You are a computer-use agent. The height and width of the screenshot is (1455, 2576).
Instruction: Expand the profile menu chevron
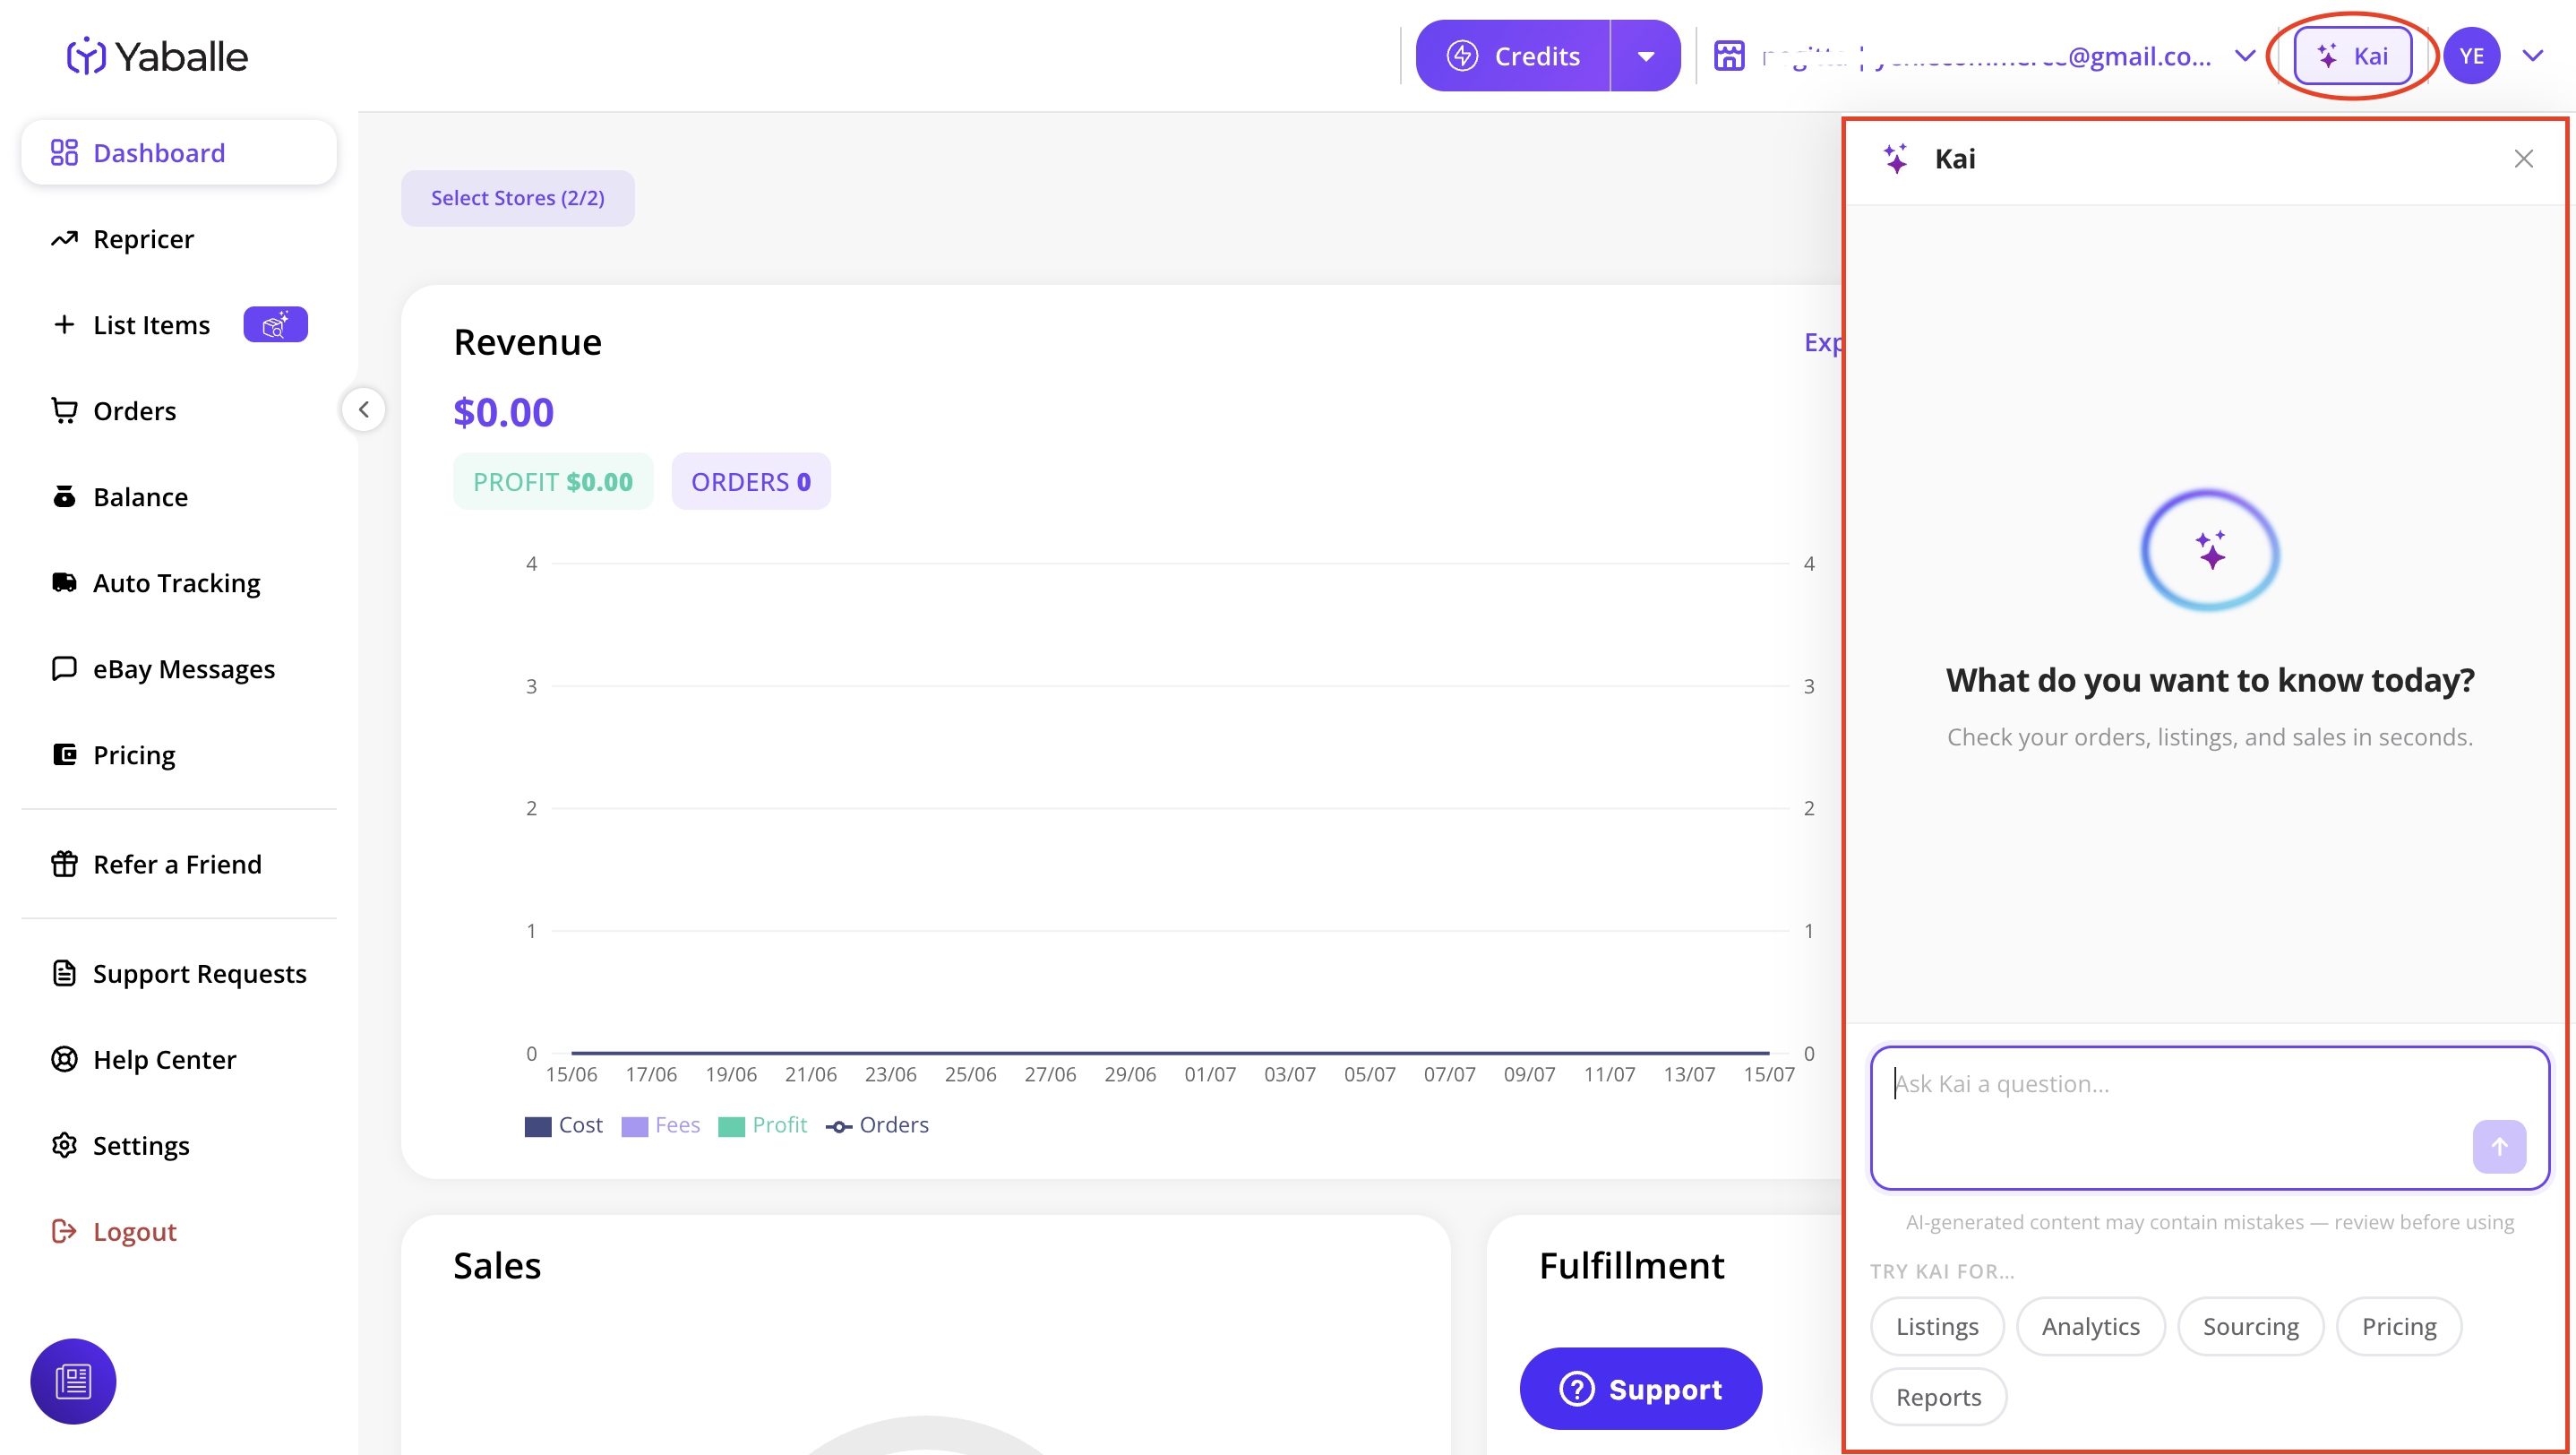tap(2532, 56)
